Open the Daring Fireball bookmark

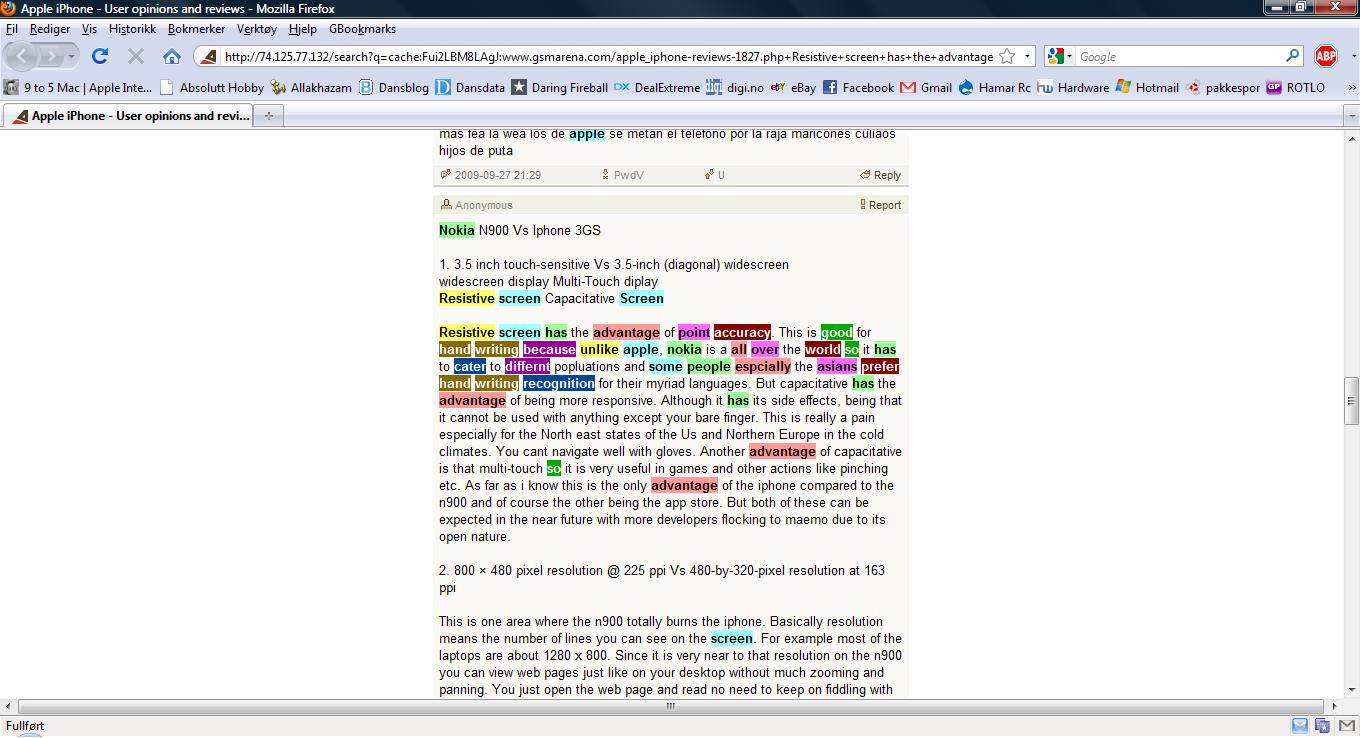pyautogui.click(x=560, y=87)
